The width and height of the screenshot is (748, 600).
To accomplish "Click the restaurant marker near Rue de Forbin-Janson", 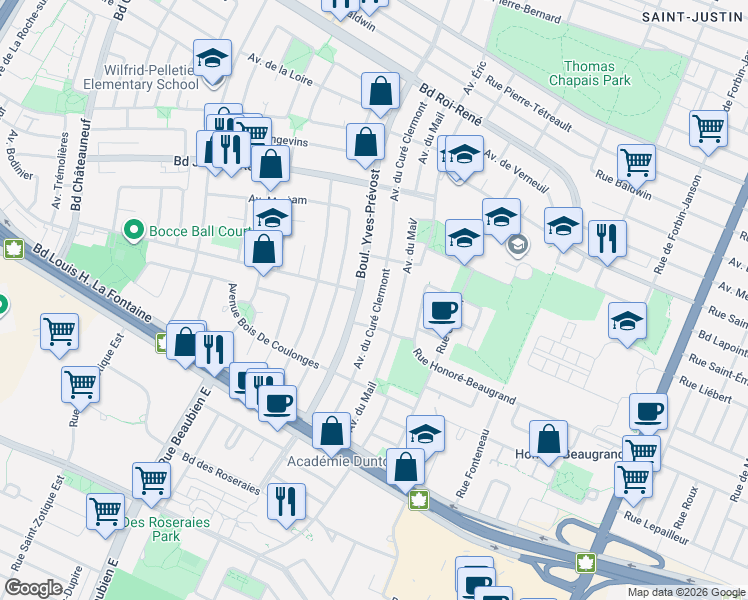I will click(x=607, y=240).
